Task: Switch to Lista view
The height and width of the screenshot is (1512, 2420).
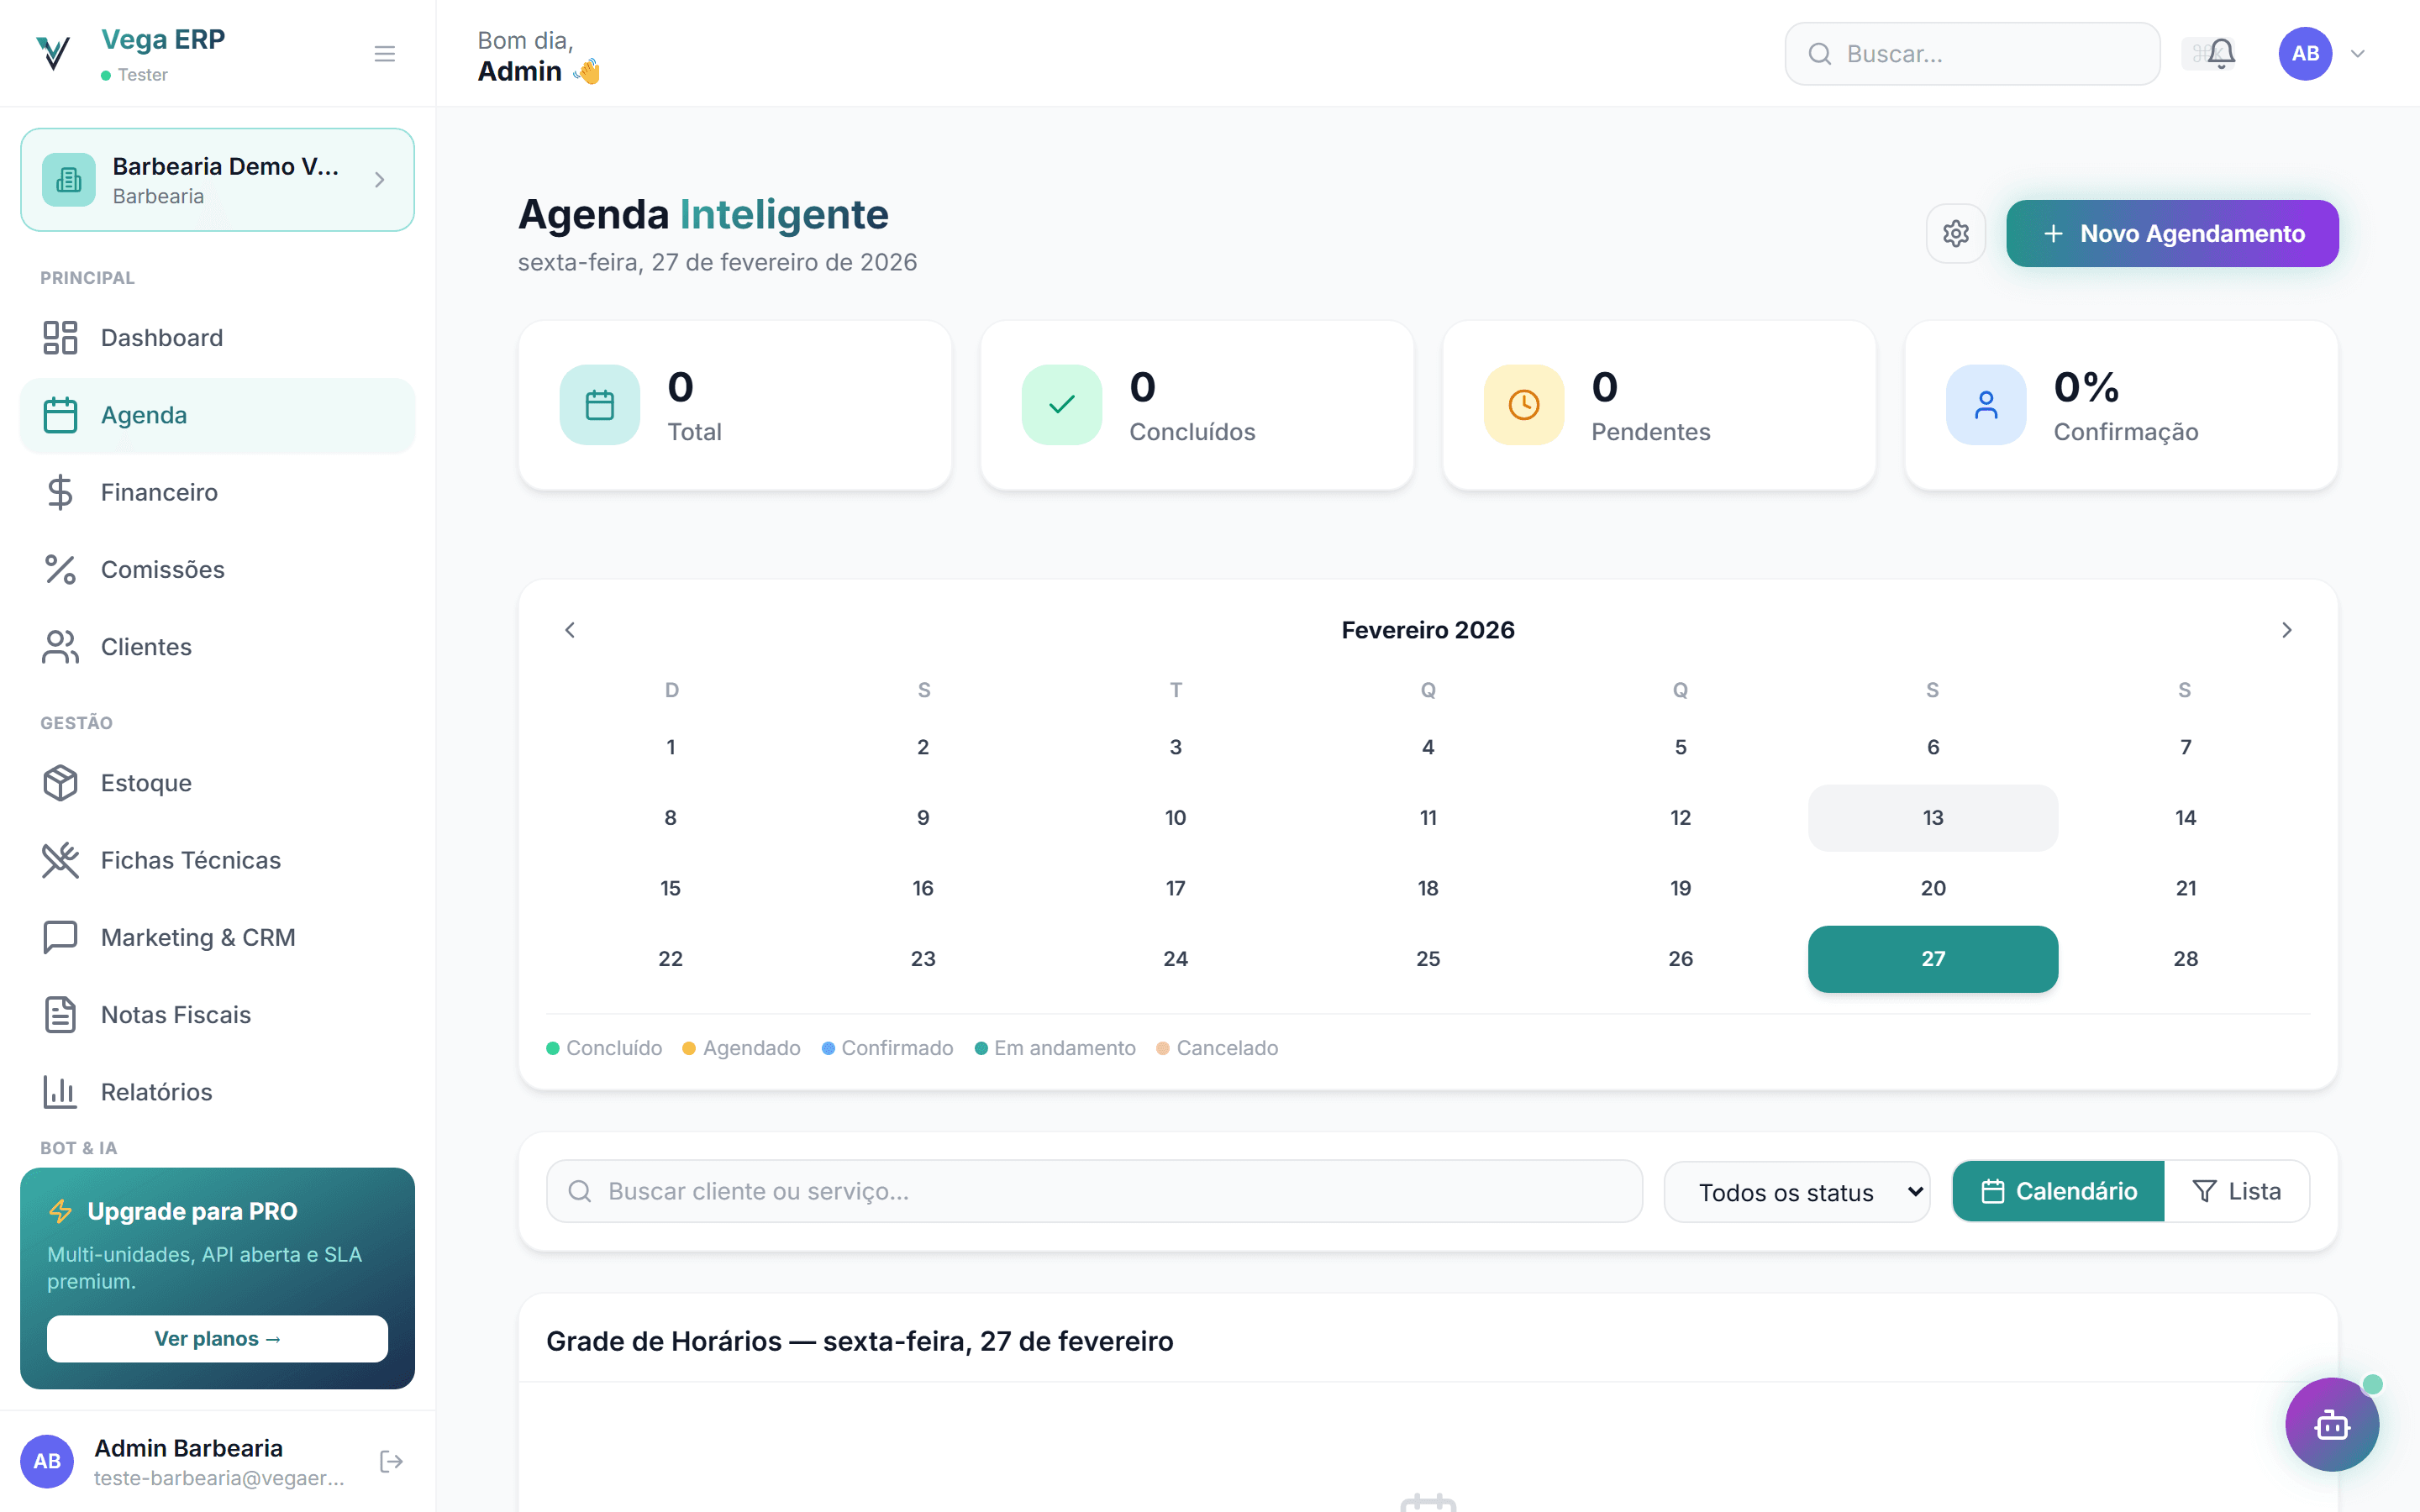Action: [x=2236, y=1191]
